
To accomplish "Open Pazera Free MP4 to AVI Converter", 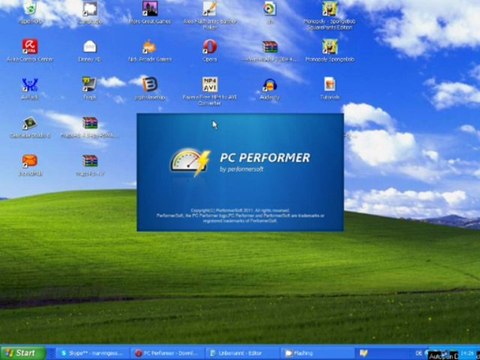I will click(210, 85).
